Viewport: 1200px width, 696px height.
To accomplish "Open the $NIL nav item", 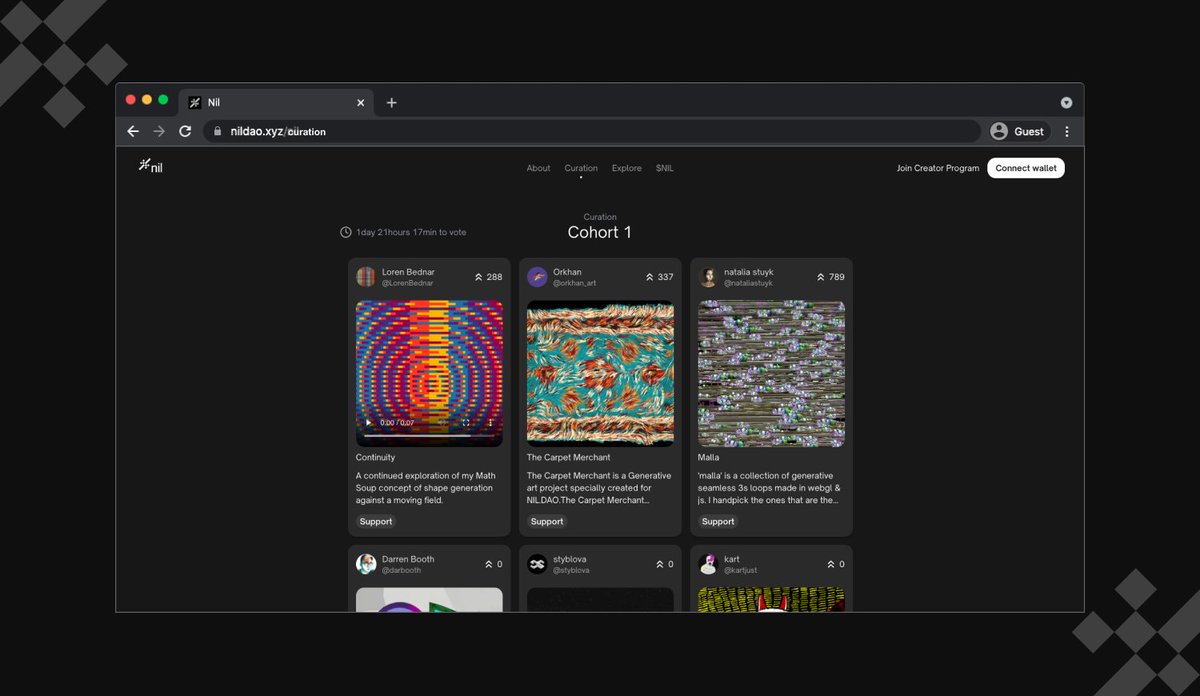I will (665, 168).
